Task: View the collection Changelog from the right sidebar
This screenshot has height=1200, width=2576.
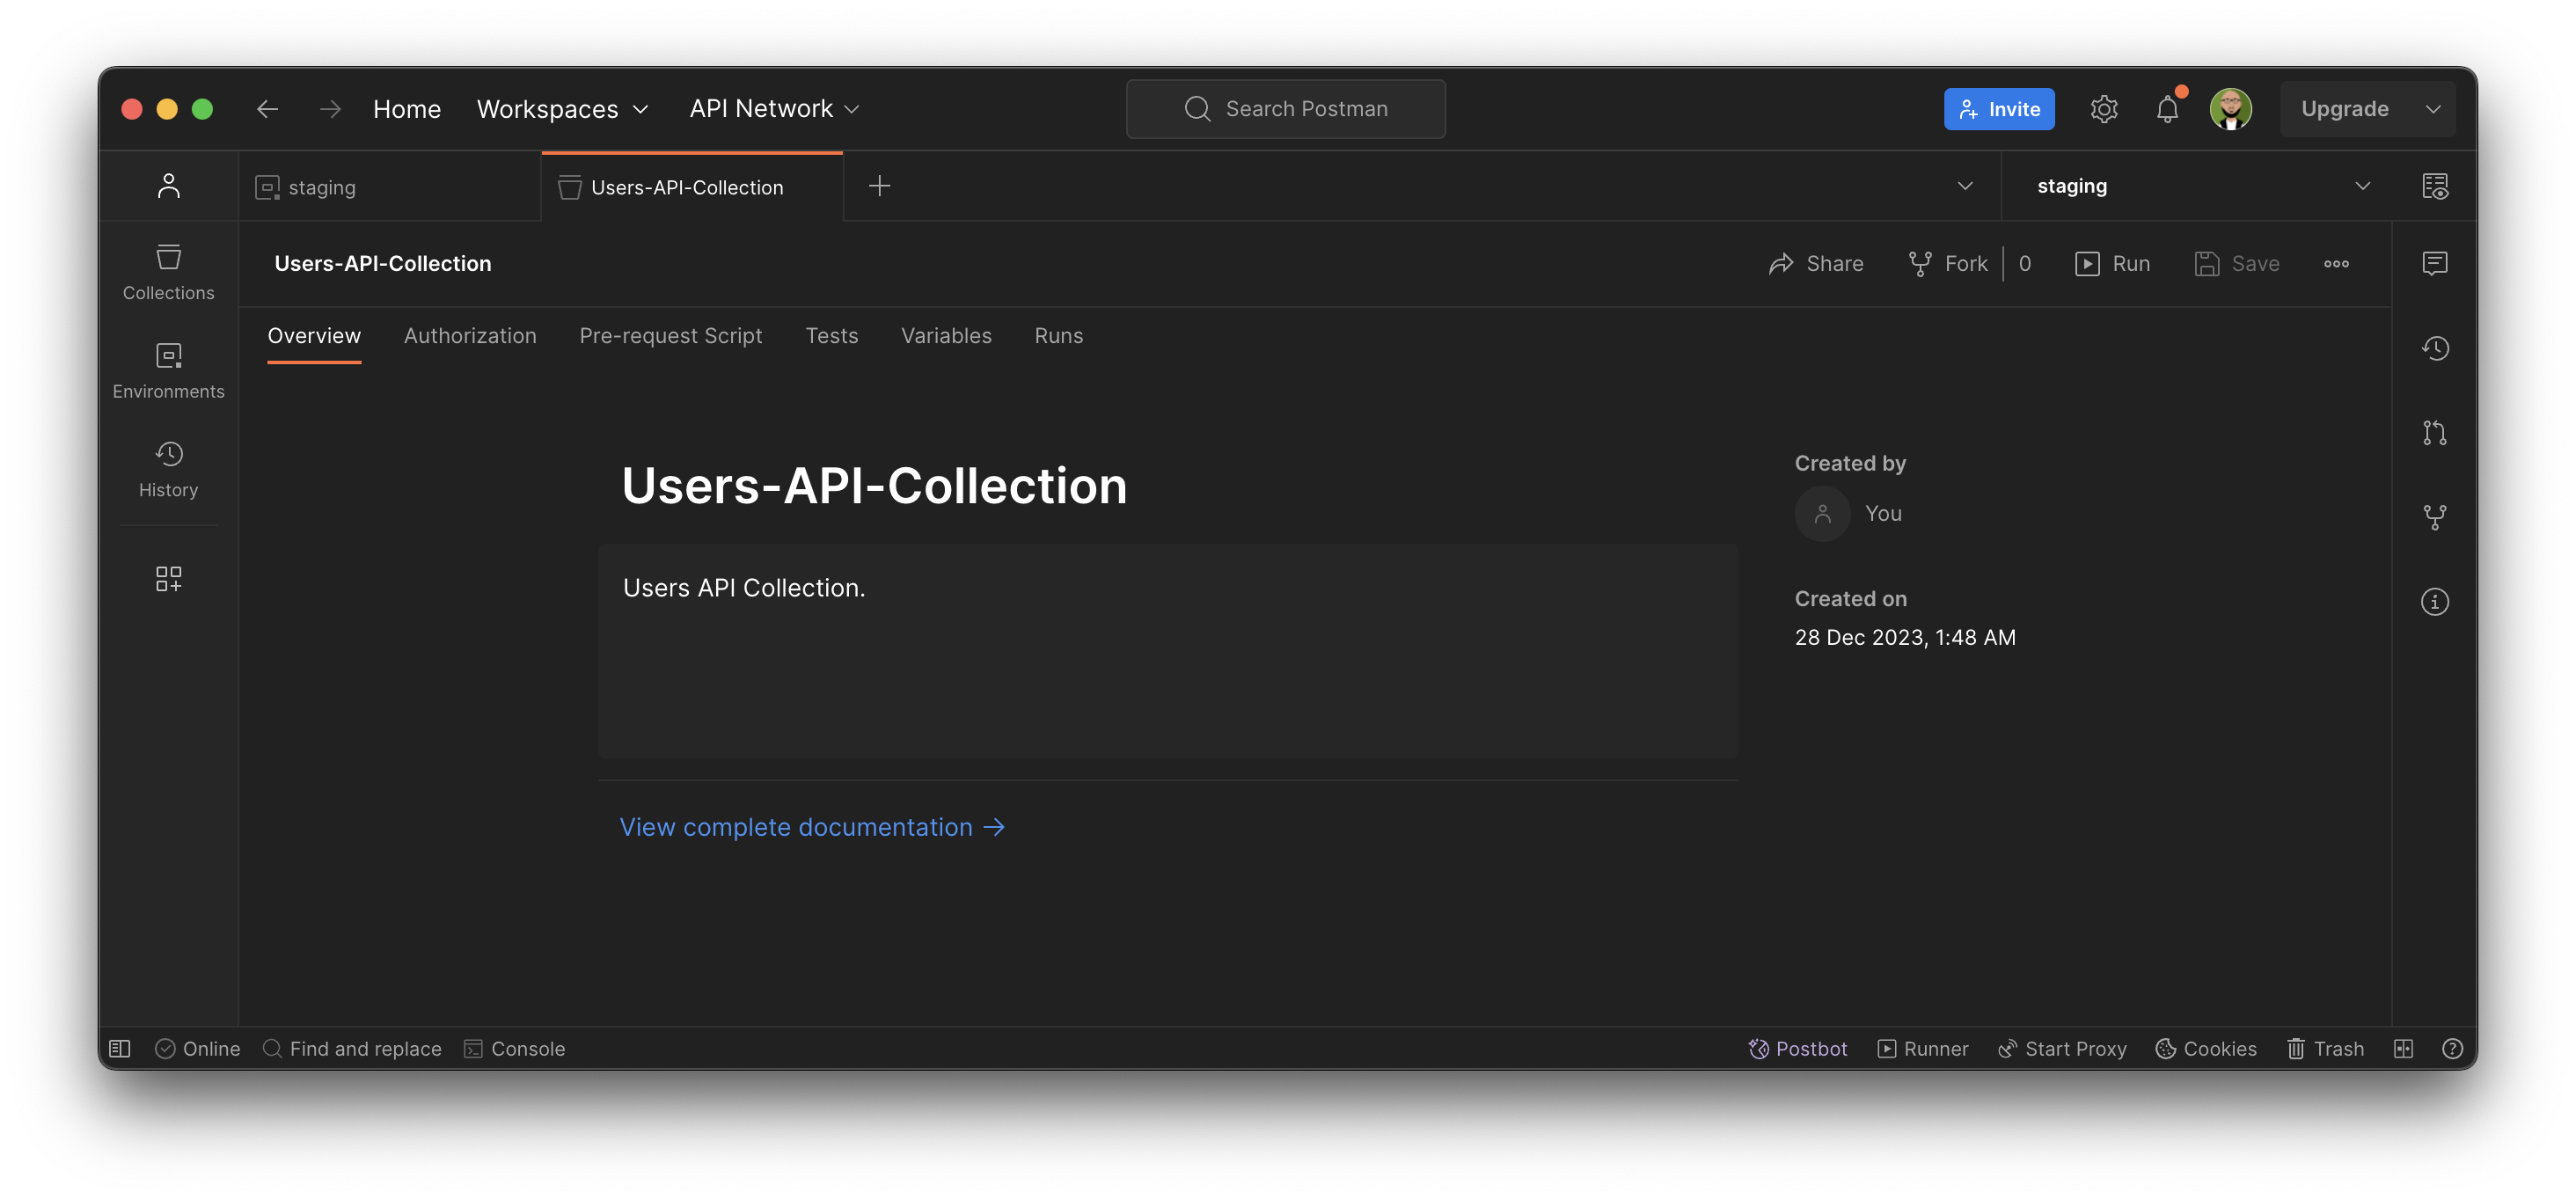Action: [2436, 347]
